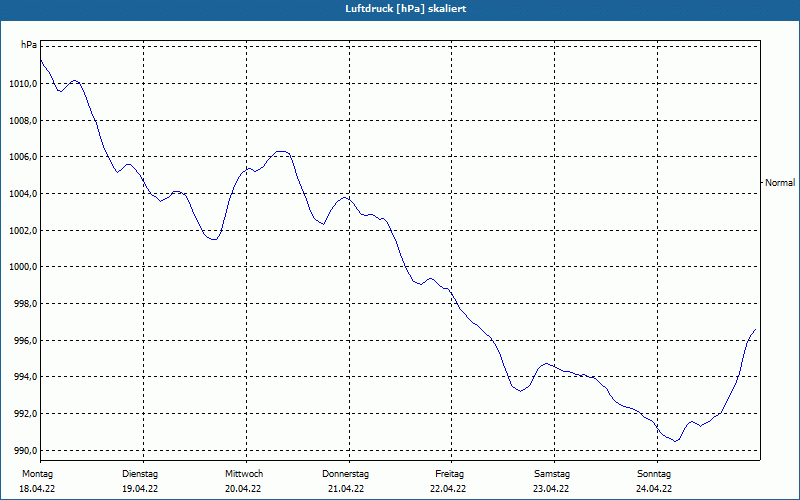Screen dimensions: 800x500
Task: Click the date 20.04.22
Action: (243, 489)
